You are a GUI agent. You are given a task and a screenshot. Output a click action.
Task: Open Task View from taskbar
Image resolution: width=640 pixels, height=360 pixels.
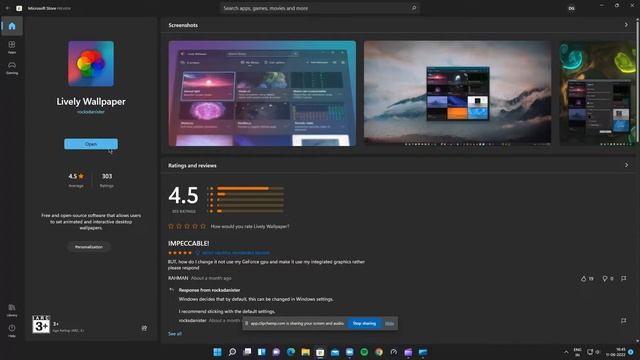pyautogui.click(x=247, y=352)
